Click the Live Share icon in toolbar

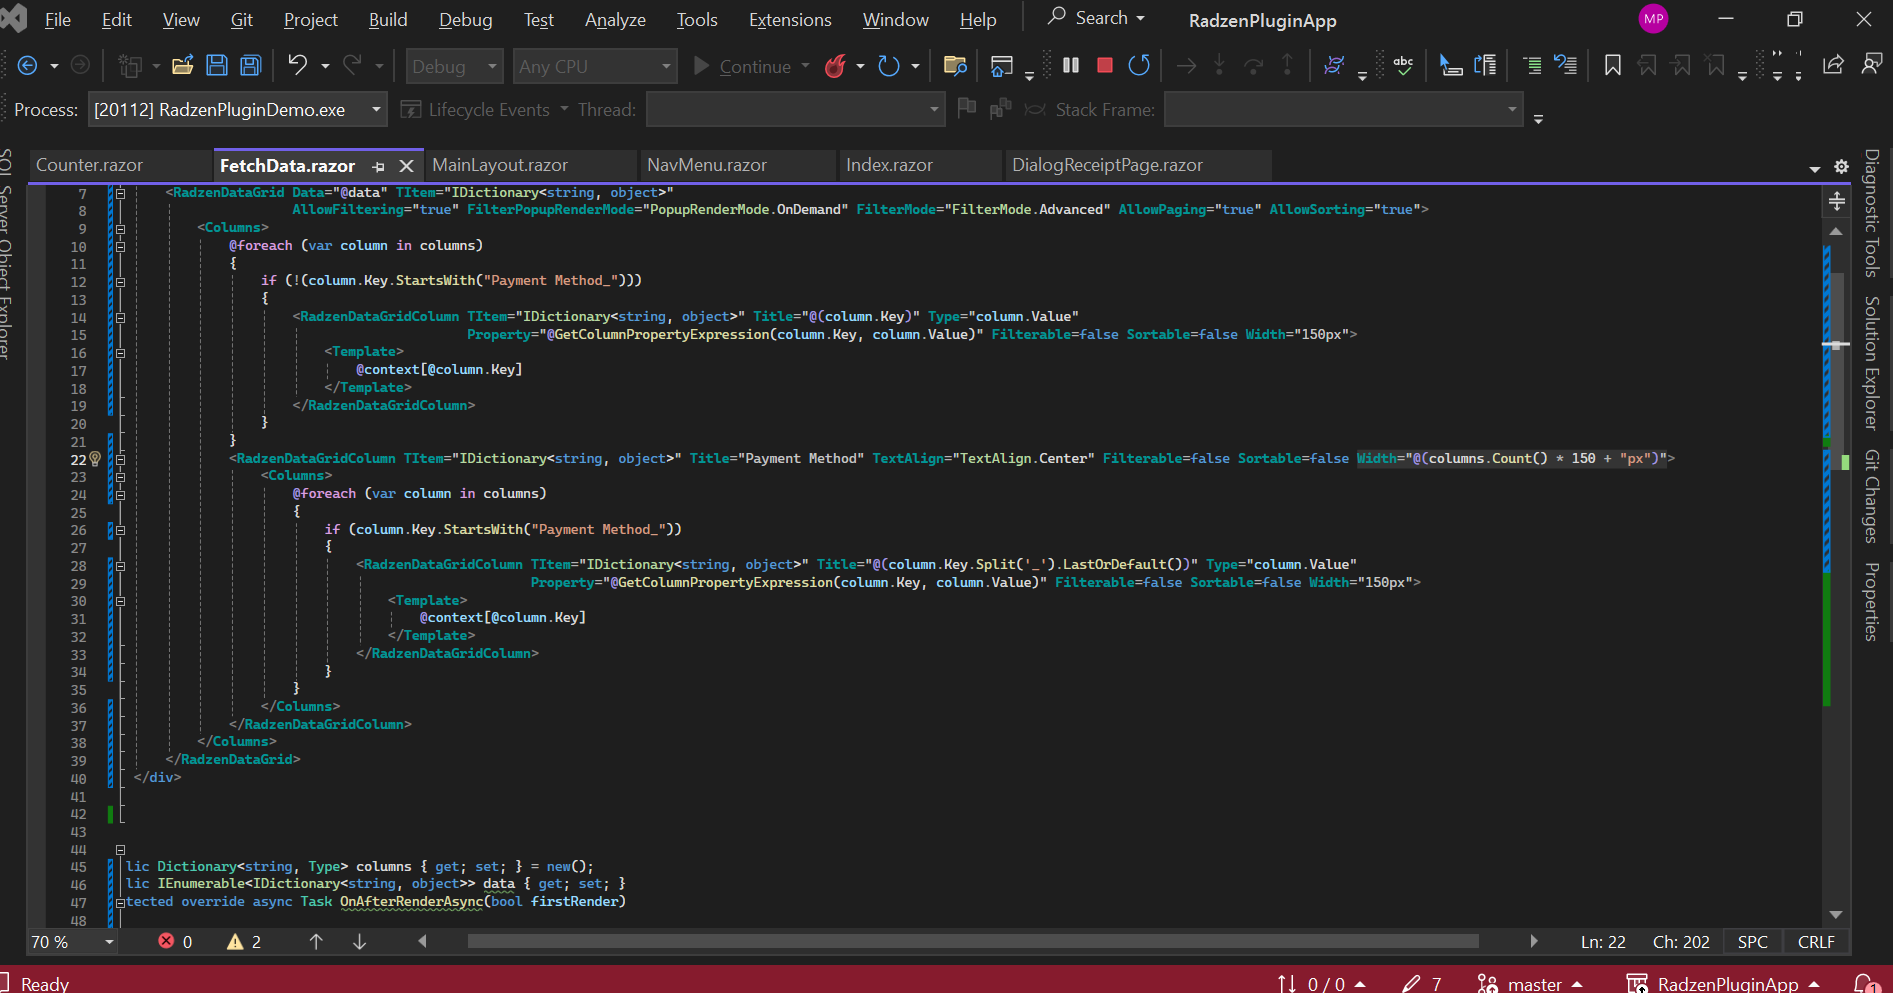point(1833,65)
